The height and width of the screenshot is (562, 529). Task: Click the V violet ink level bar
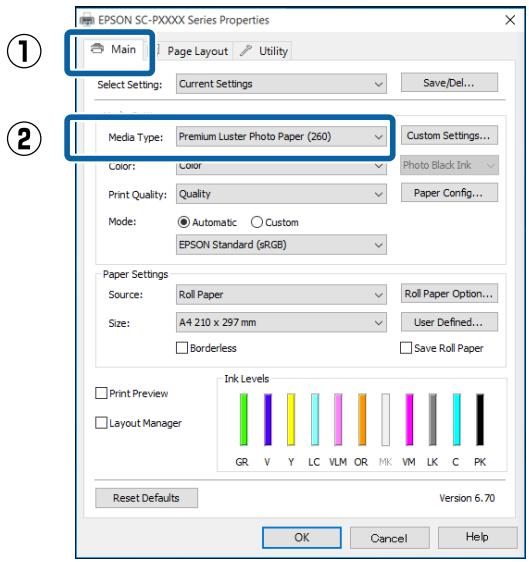[268, 419]
